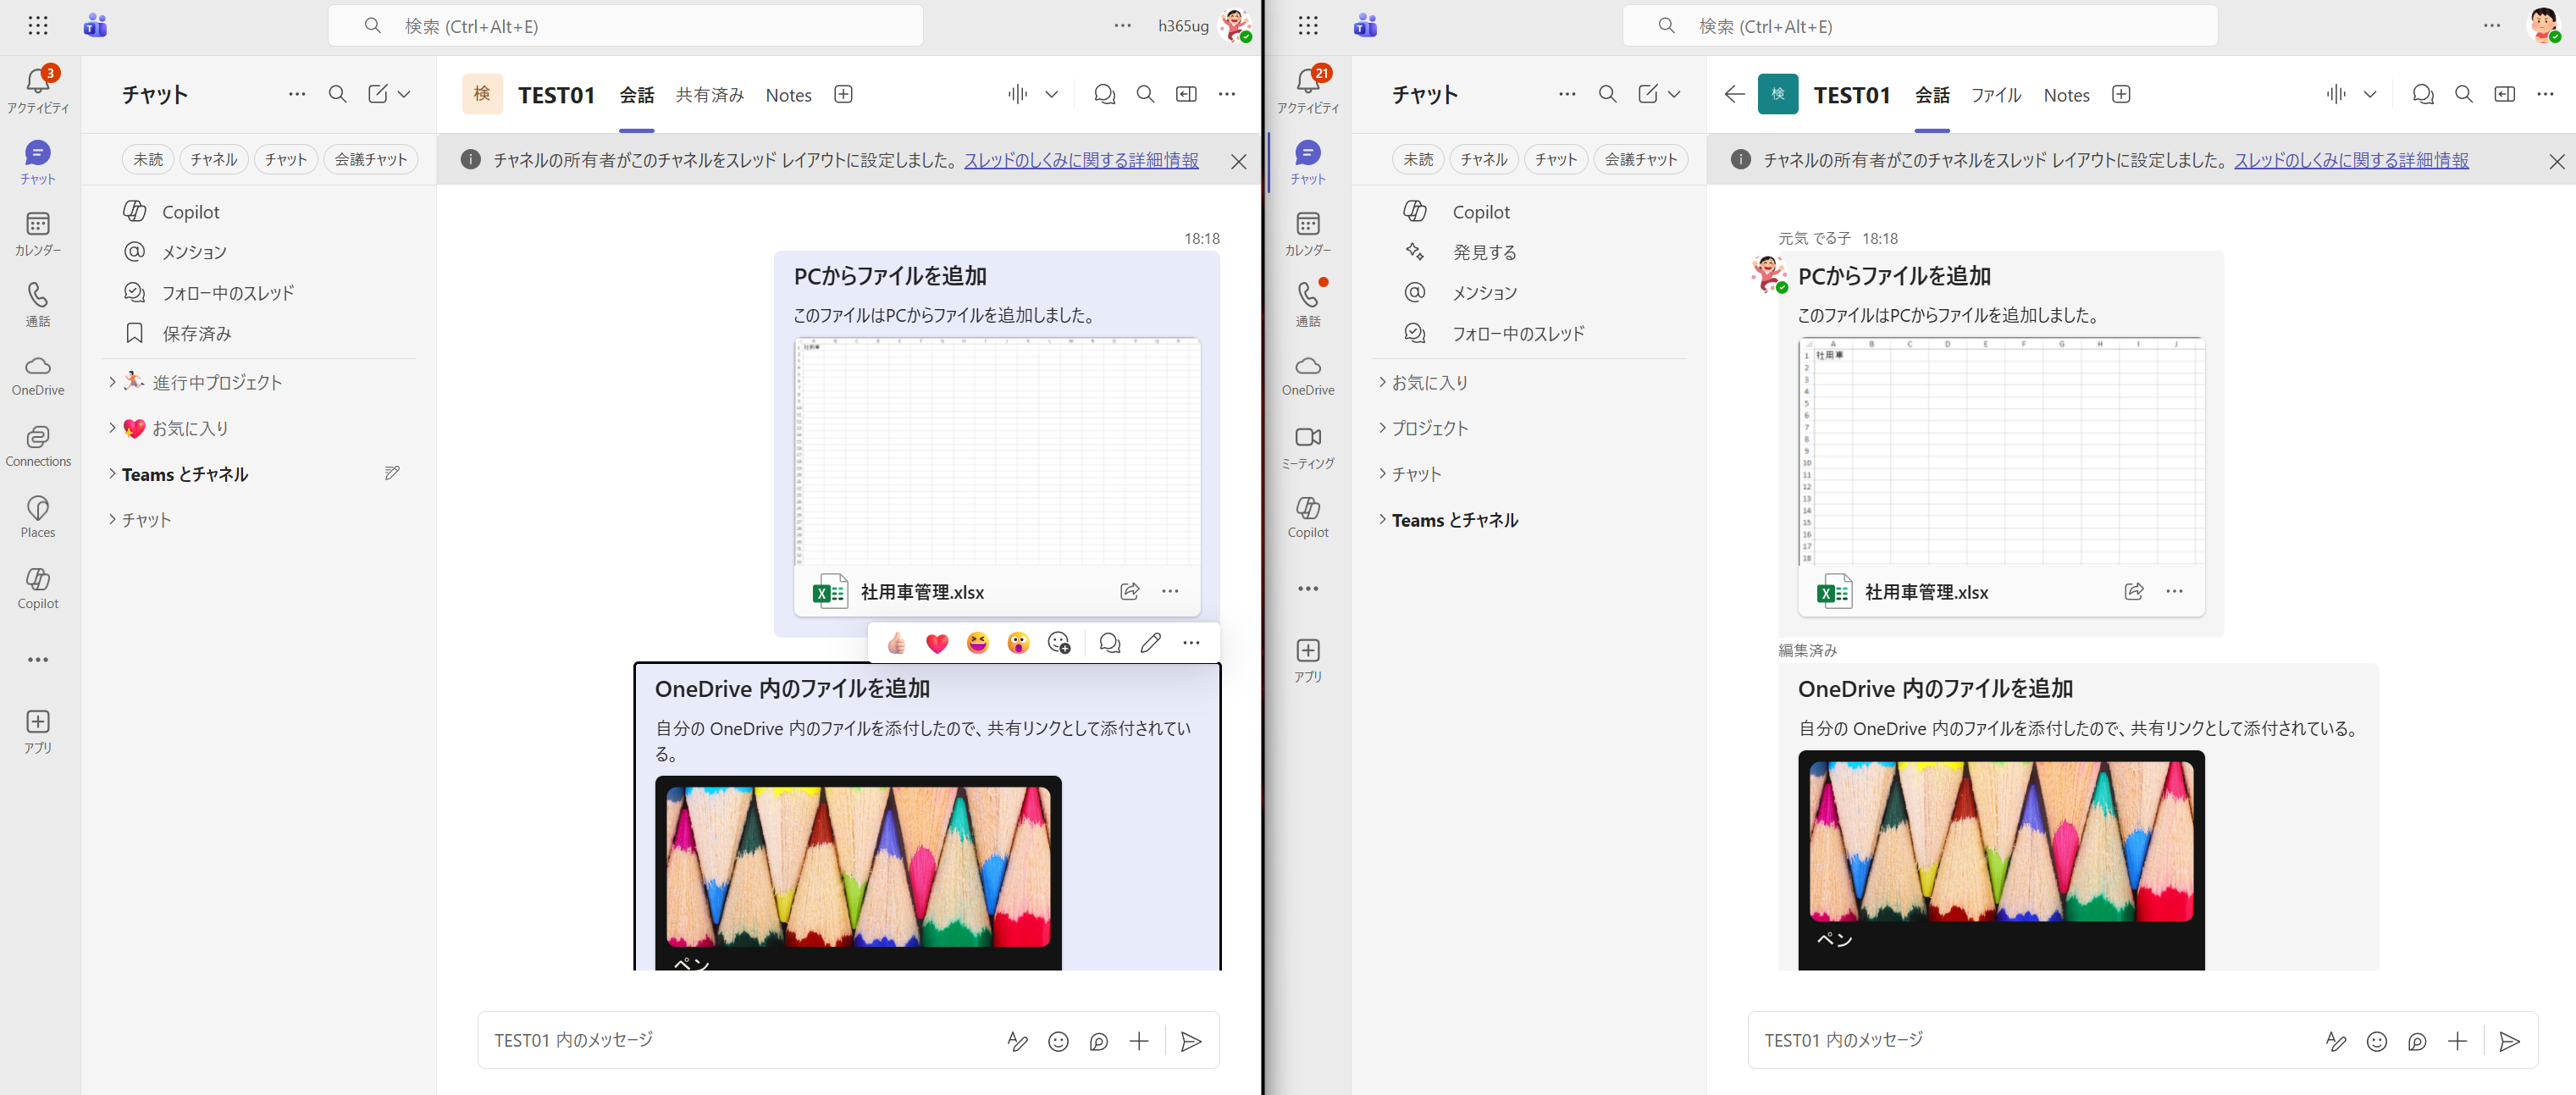The image size is (2576, 1095).
Task: Open ミーティング in right window sidebar
Action: pyautogui.click(x=1308, y=447)
